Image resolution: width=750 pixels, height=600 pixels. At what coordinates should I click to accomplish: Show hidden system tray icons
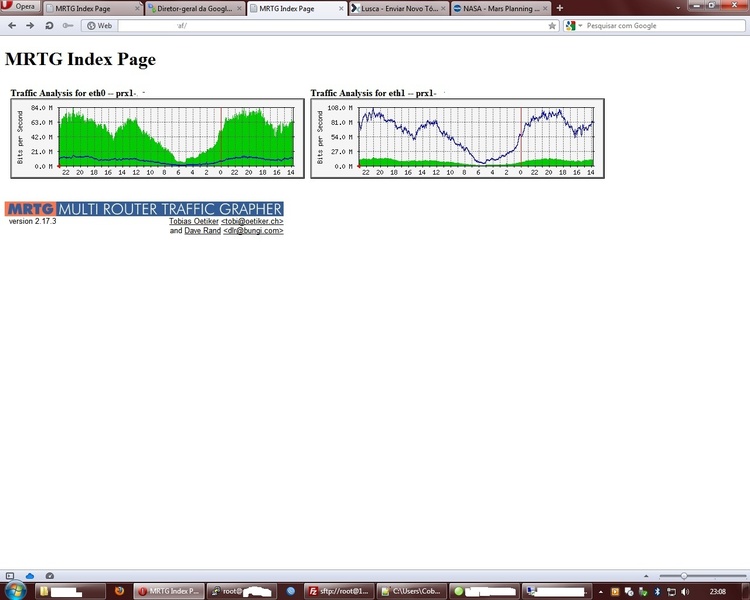tap(601, 592)
